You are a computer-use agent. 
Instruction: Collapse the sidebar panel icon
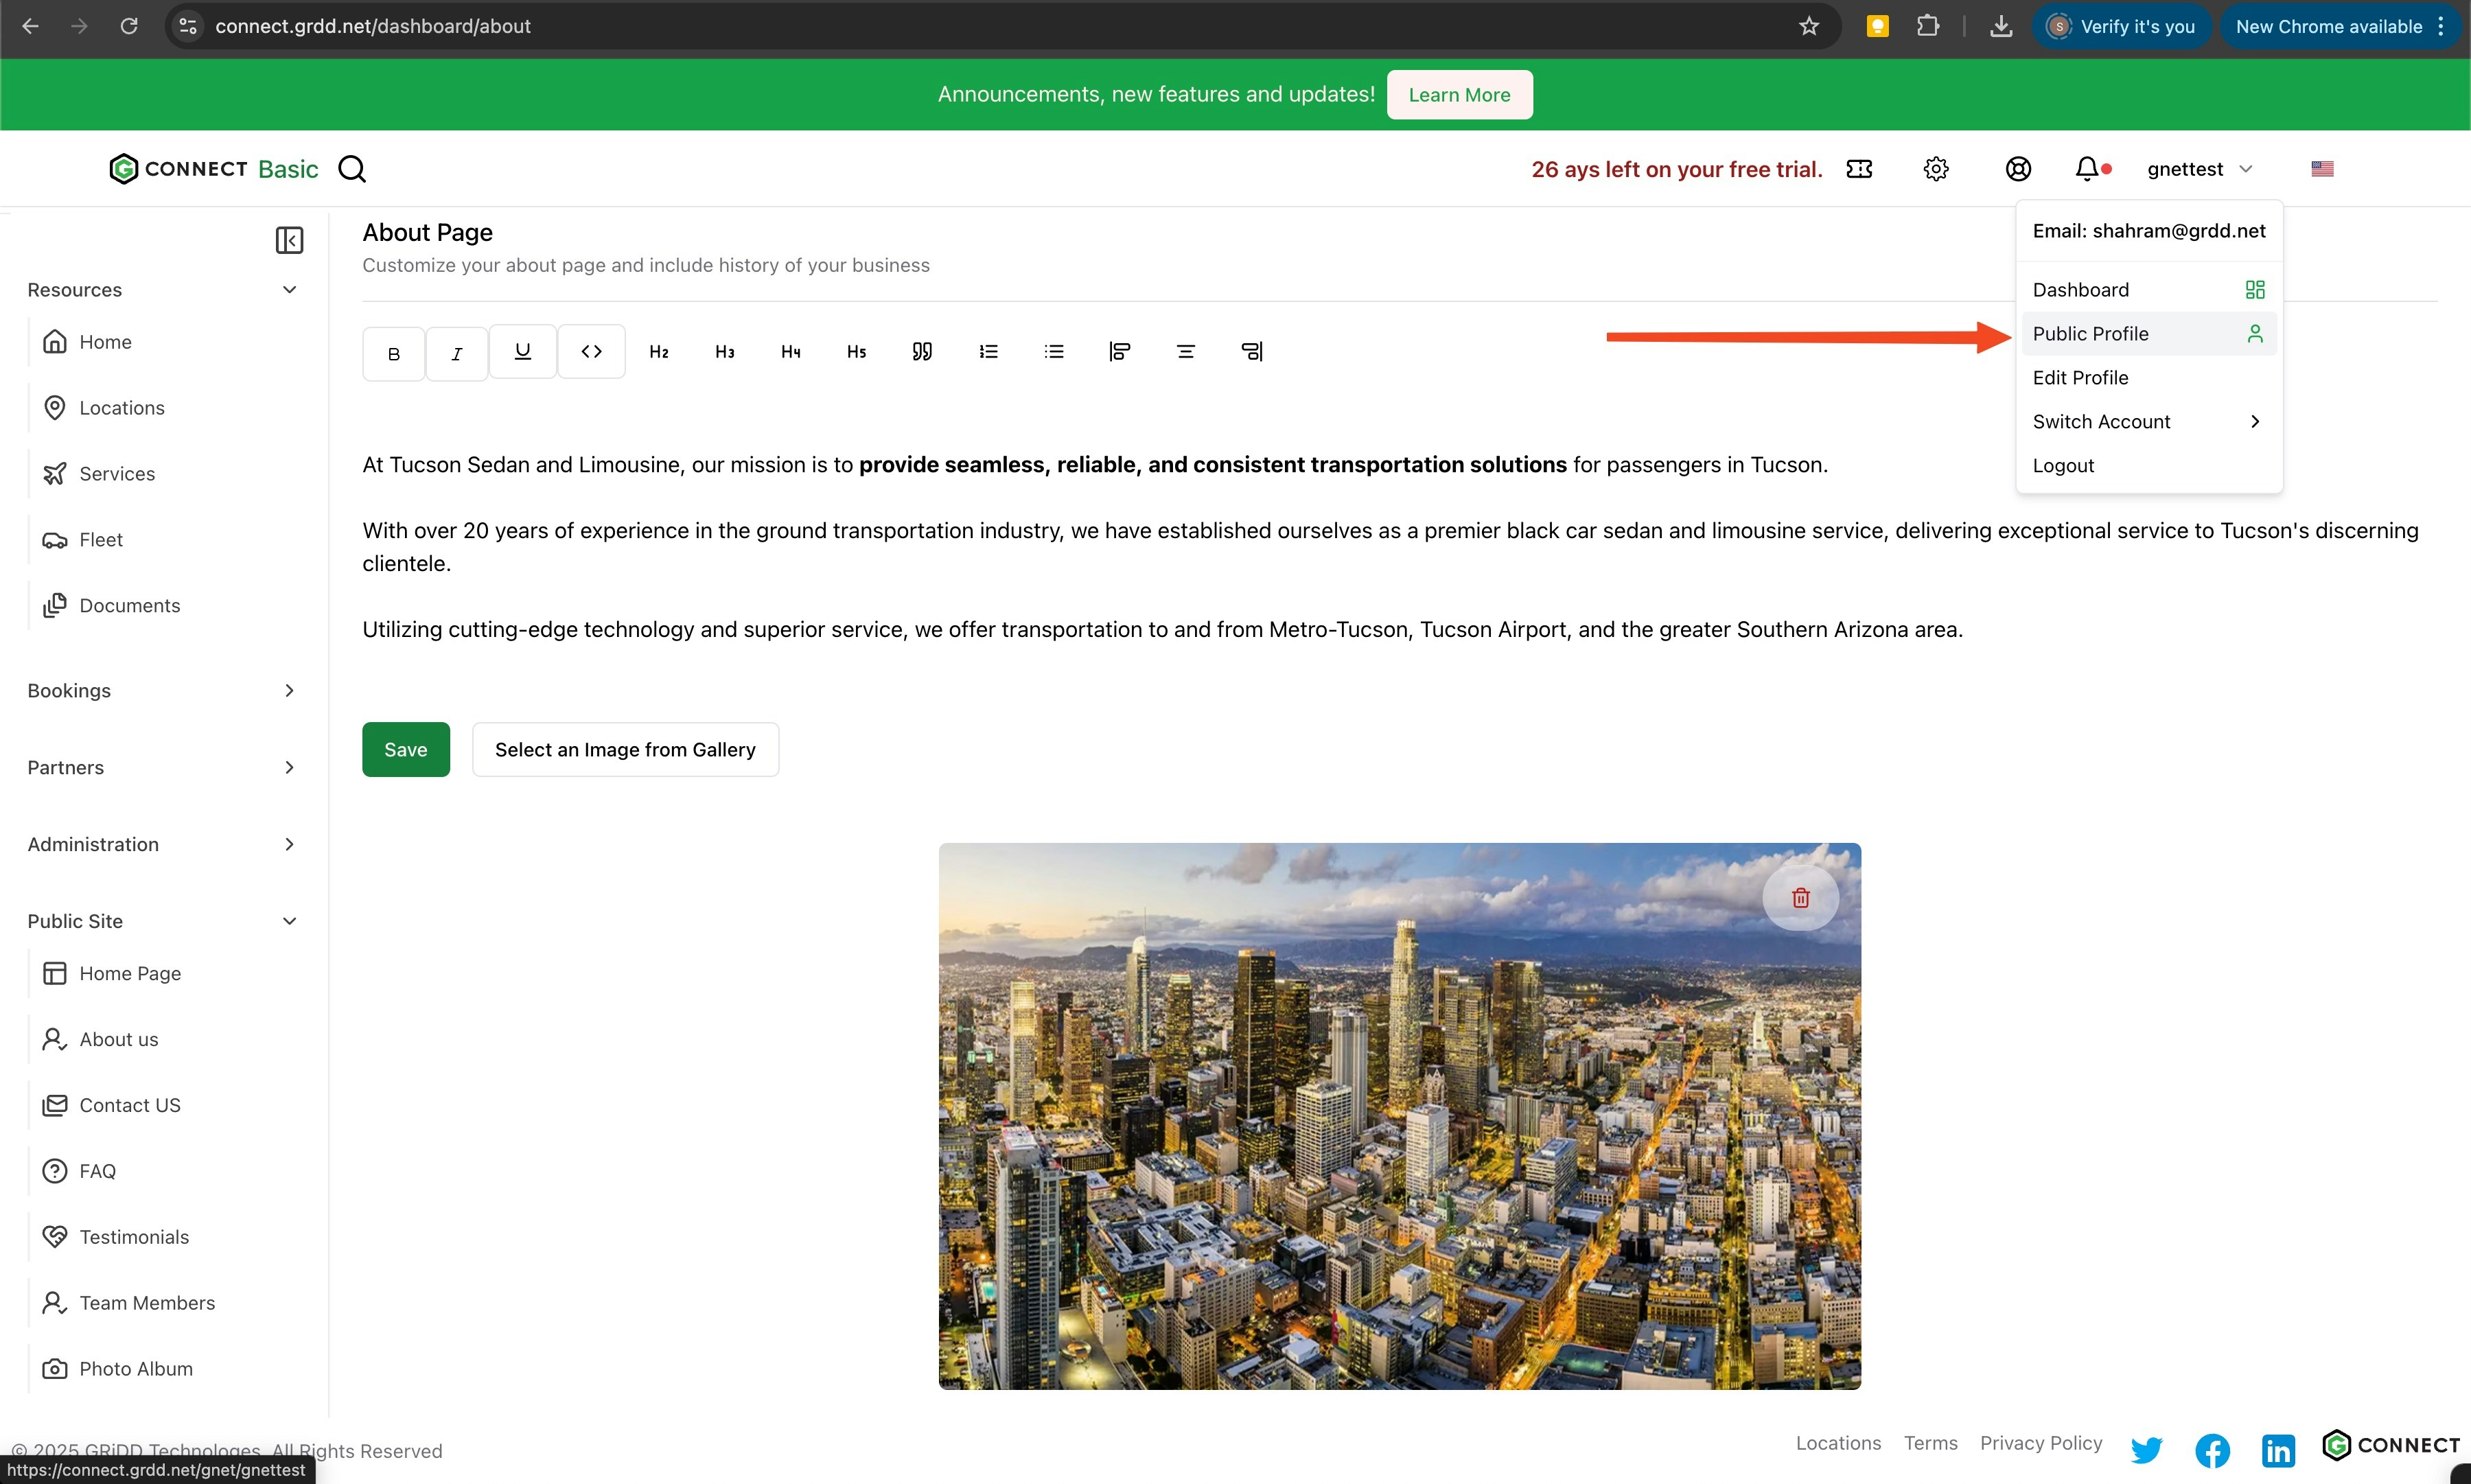(x=289, y=240)
